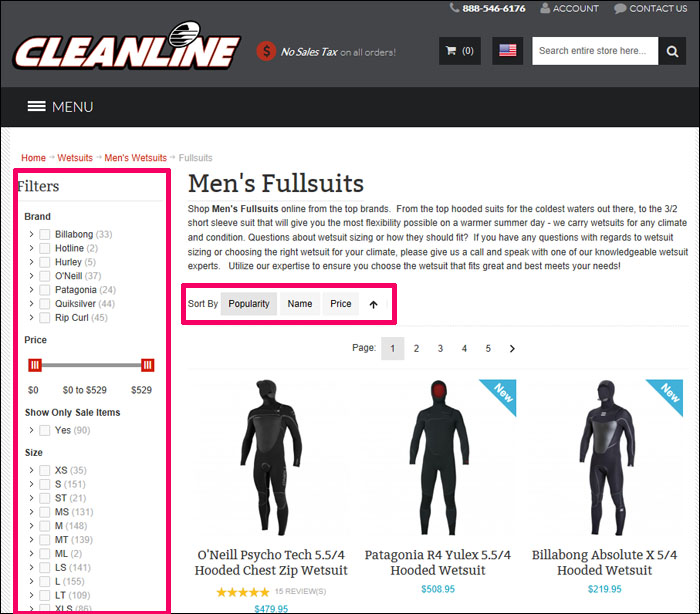
Task: Open Billabong Absolute X 5/4 product title
Action: click(604, 563)
